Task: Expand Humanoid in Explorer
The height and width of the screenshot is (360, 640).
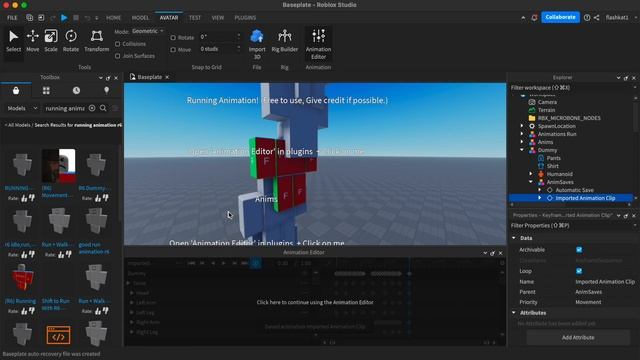Action: tap(531, 174)
